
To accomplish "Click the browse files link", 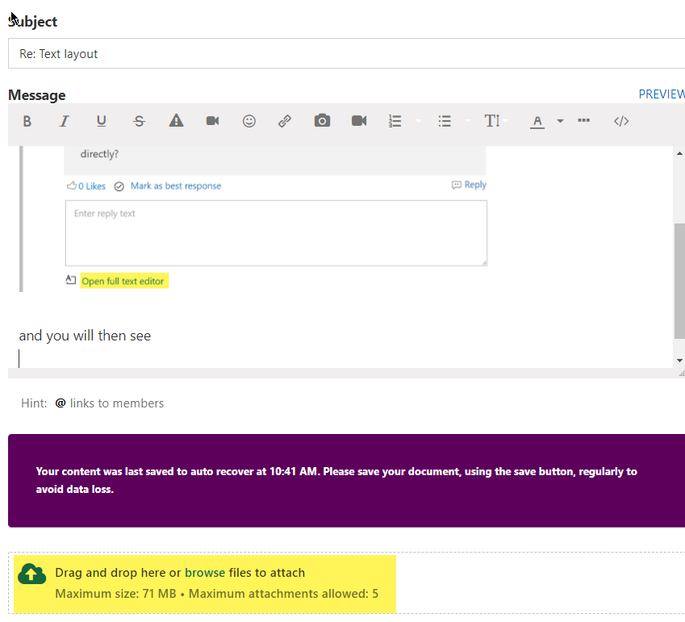I will coord(205,573).
